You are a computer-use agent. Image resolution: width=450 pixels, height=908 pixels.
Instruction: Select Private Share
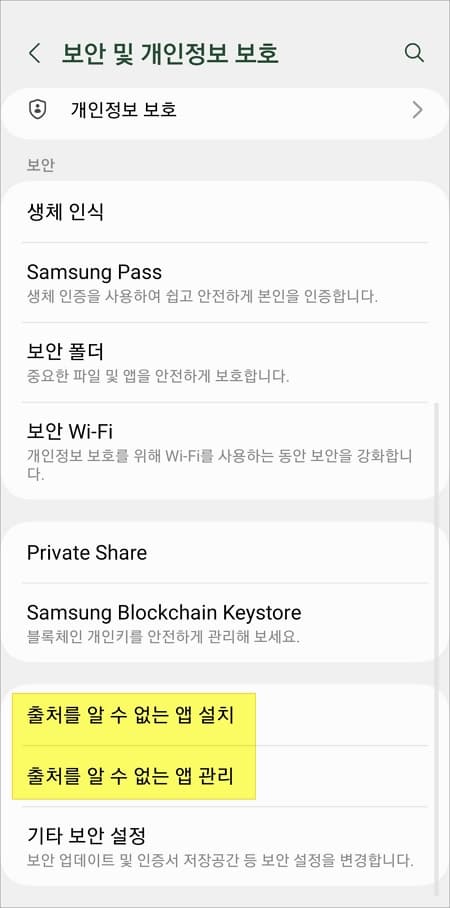tap(225, 552)
